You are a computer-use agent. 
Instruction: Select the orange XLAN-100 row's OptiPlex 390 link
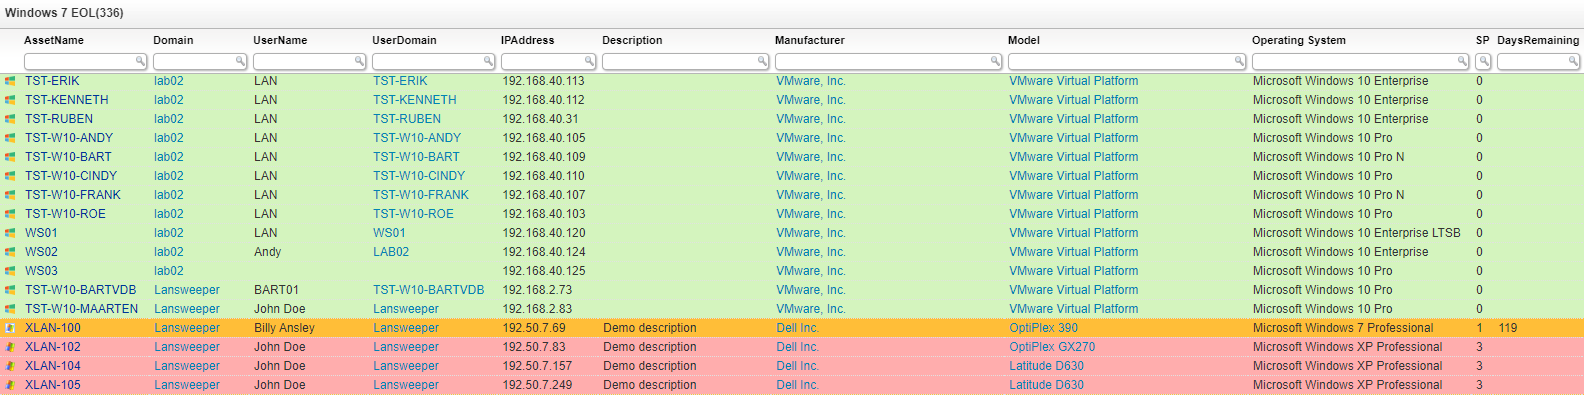click(x=1043, y=328)
